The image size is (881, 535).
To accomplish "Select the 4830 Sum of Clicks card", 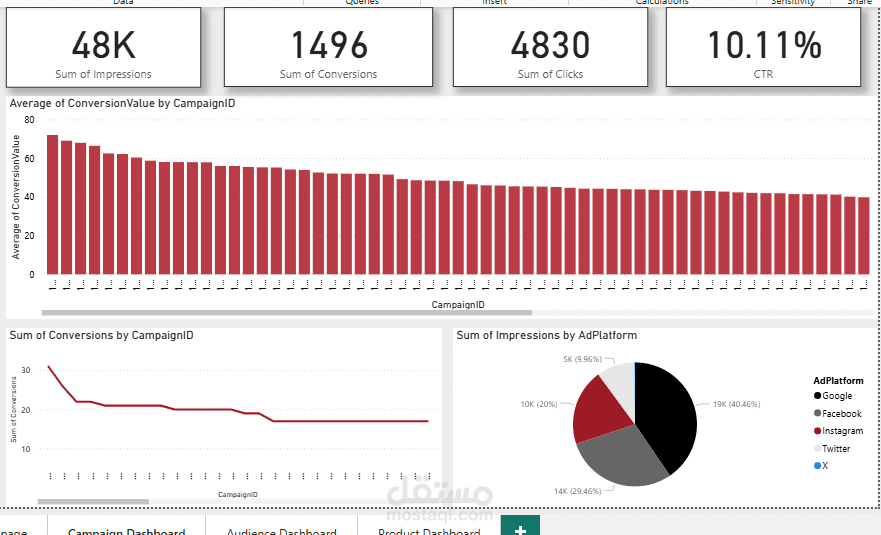I will 550,47.
